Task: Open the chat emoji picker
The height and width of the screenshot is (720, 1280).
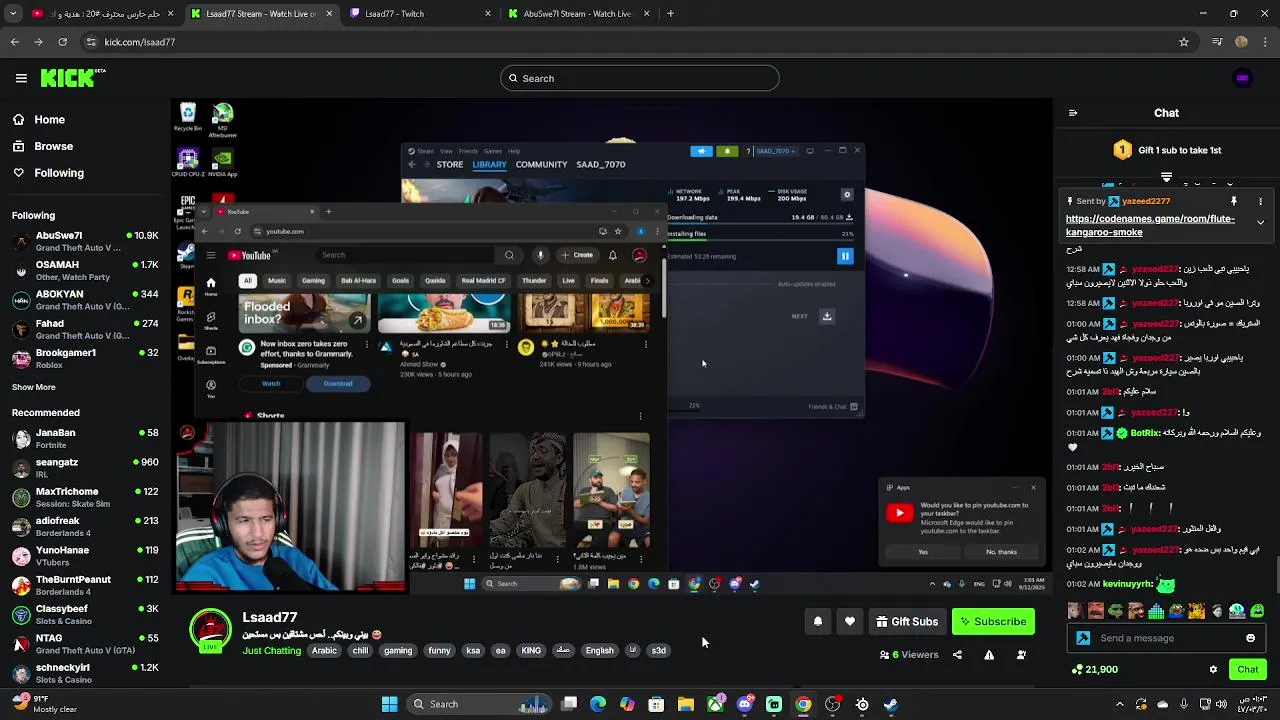Action: [x=1250, y=638]
